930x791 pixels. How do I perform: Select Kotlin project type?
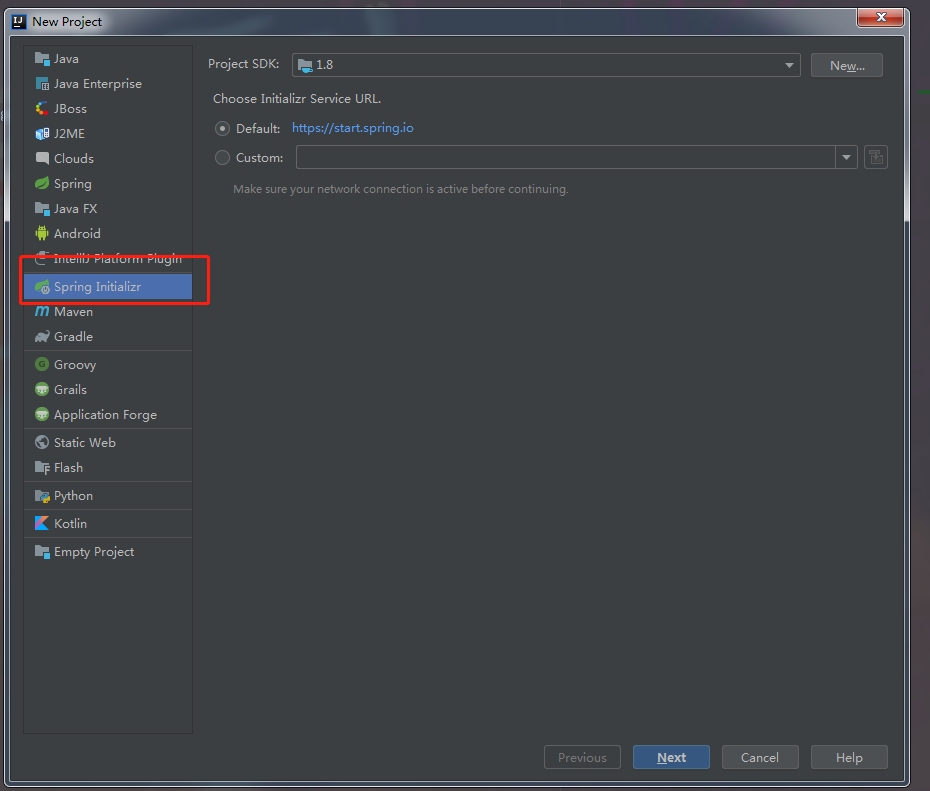tap(108, 523)
